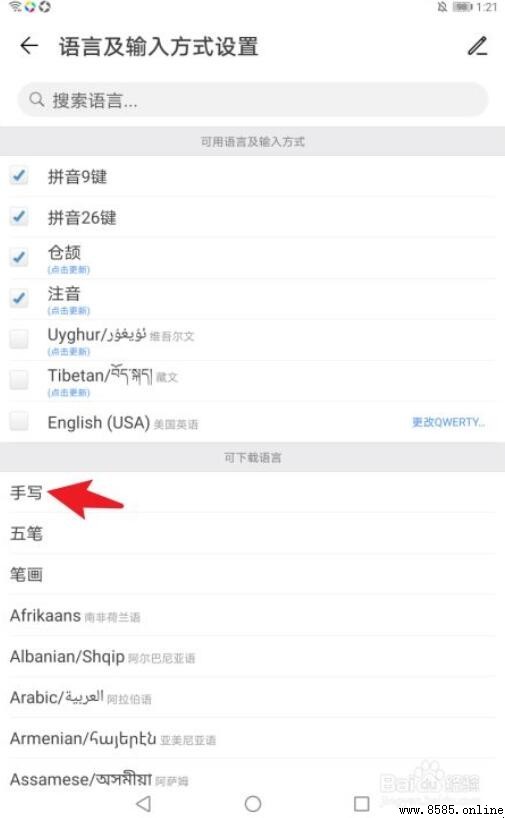Enable the English (USA) checkbox
The height and width of the screenshot is (818, 505).
pyautogui.click(x=19, y=420)
